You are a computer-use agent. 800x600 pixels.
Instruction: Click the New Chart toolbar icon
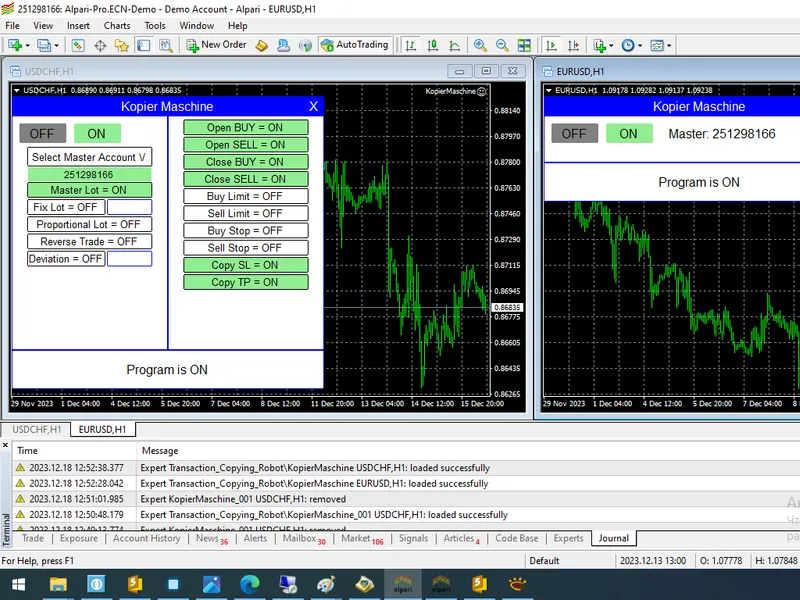pyautogui.click(x=15, y=45)
